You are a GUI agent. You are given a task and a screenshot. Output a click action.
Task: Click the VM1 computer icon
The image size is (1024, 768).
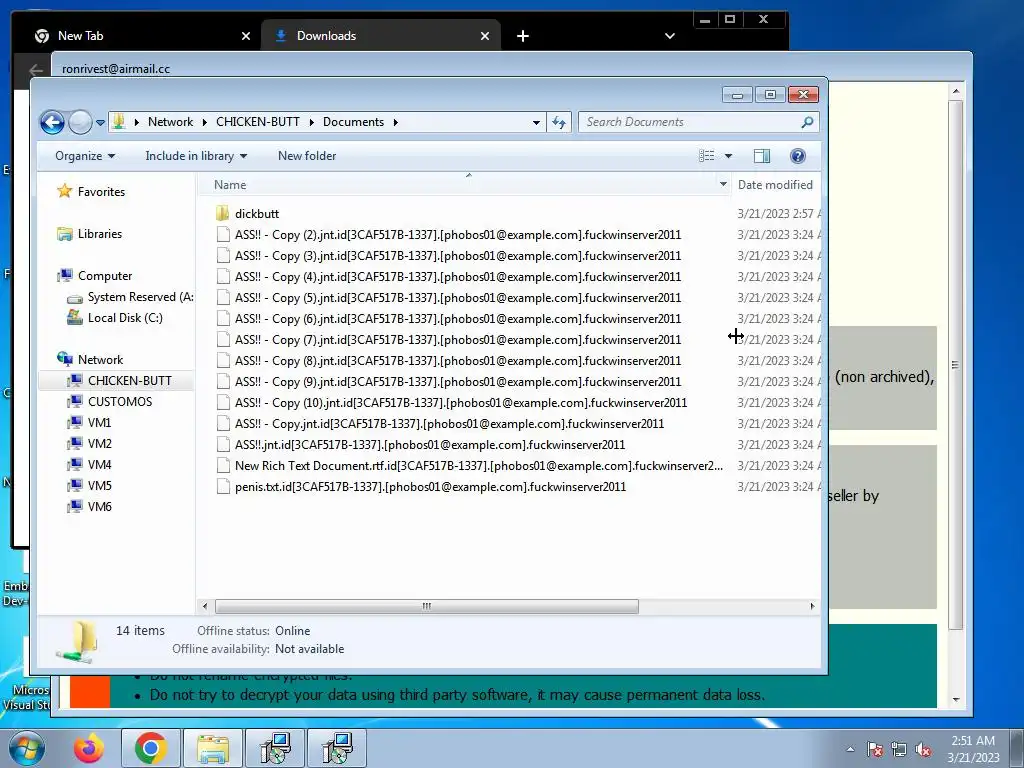pos(74,423)
